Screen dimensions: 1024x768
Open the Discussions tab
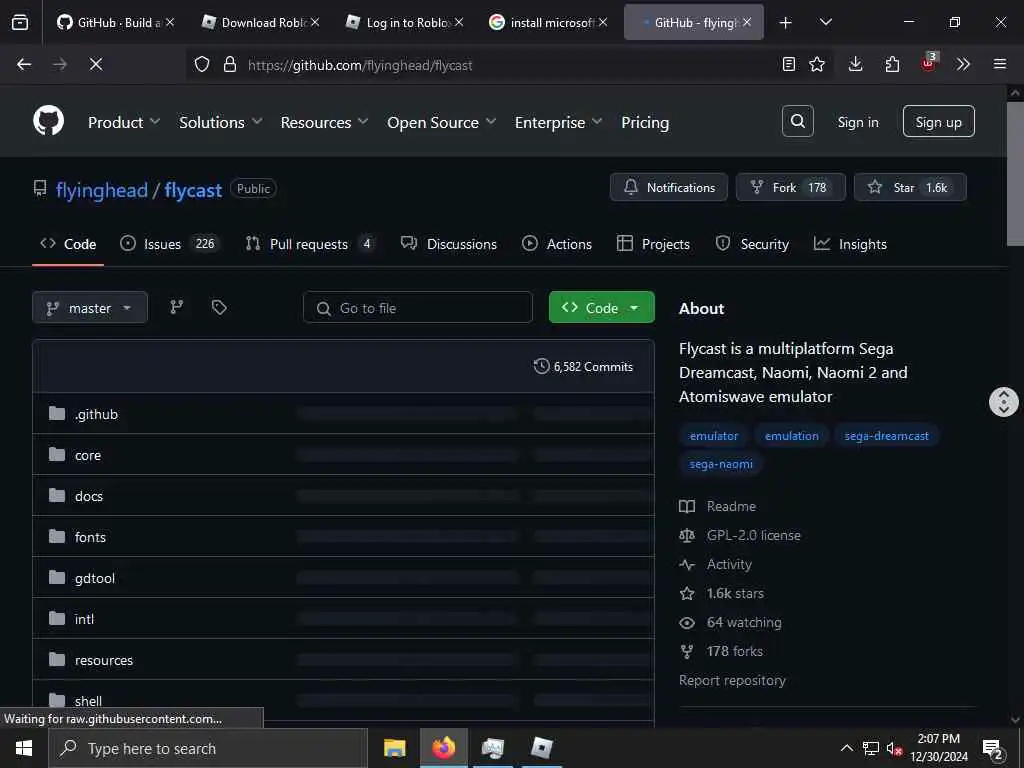pos(449,244)
